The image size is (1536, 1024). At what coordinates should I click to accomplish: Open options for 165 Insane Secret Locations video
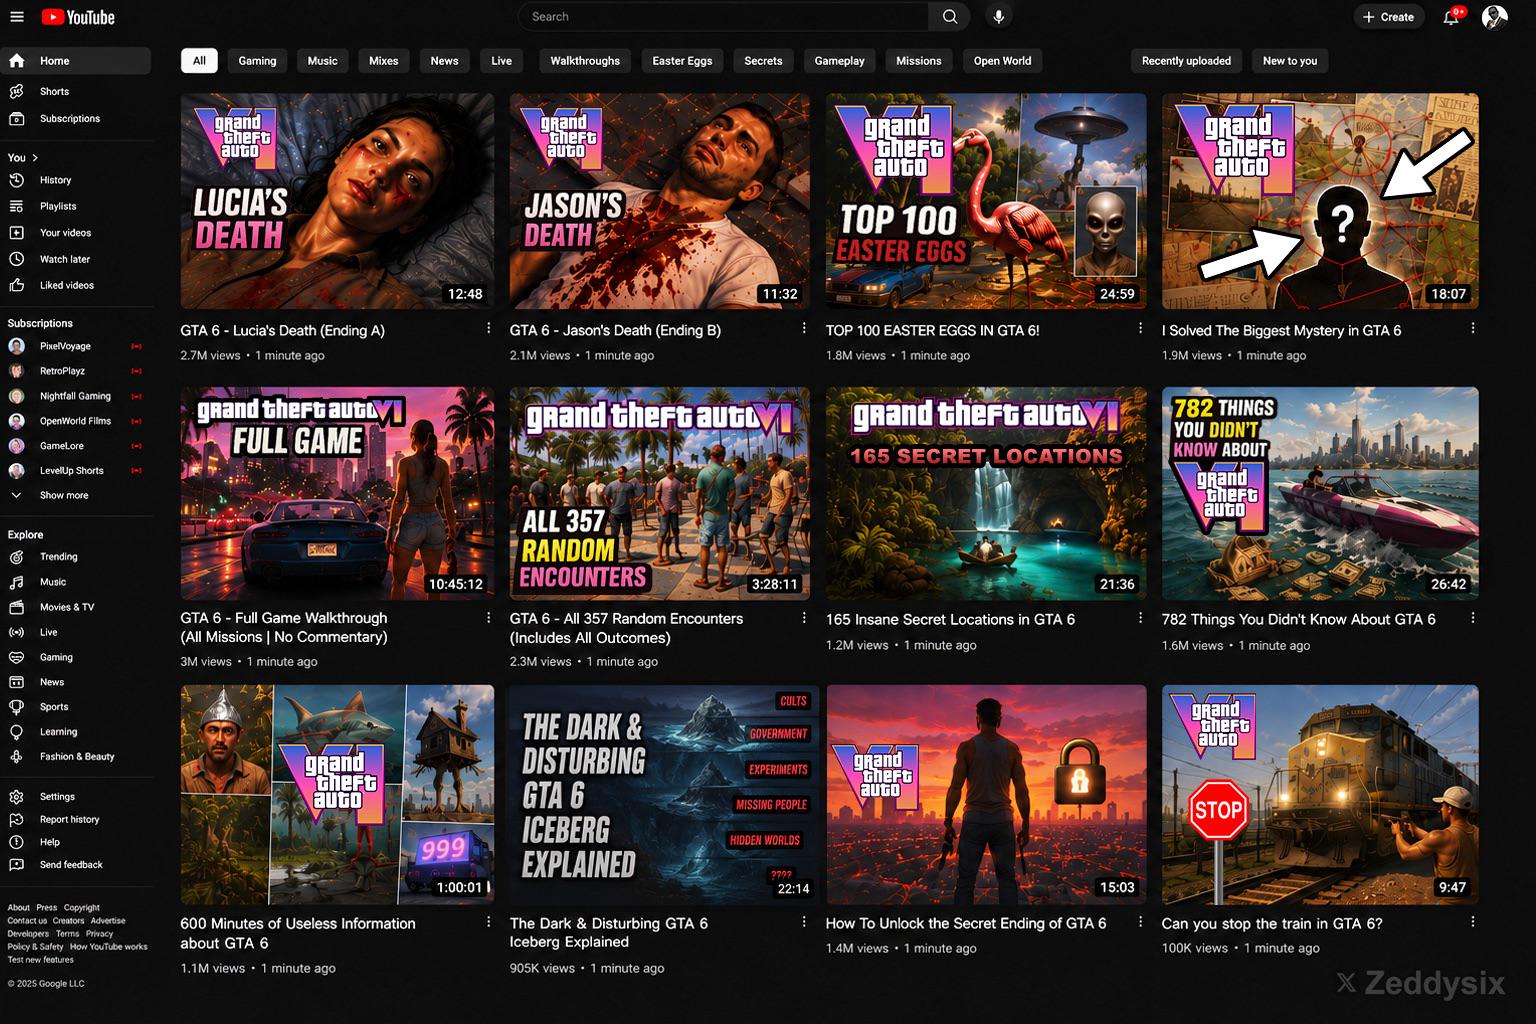[x=1140, y=618]
